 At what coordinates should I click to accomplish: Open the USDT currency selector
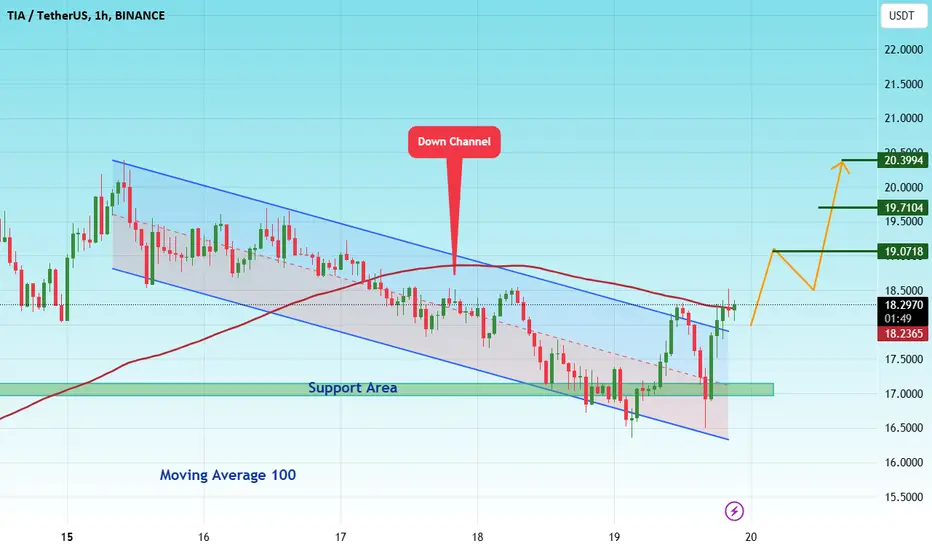(902, 16)
